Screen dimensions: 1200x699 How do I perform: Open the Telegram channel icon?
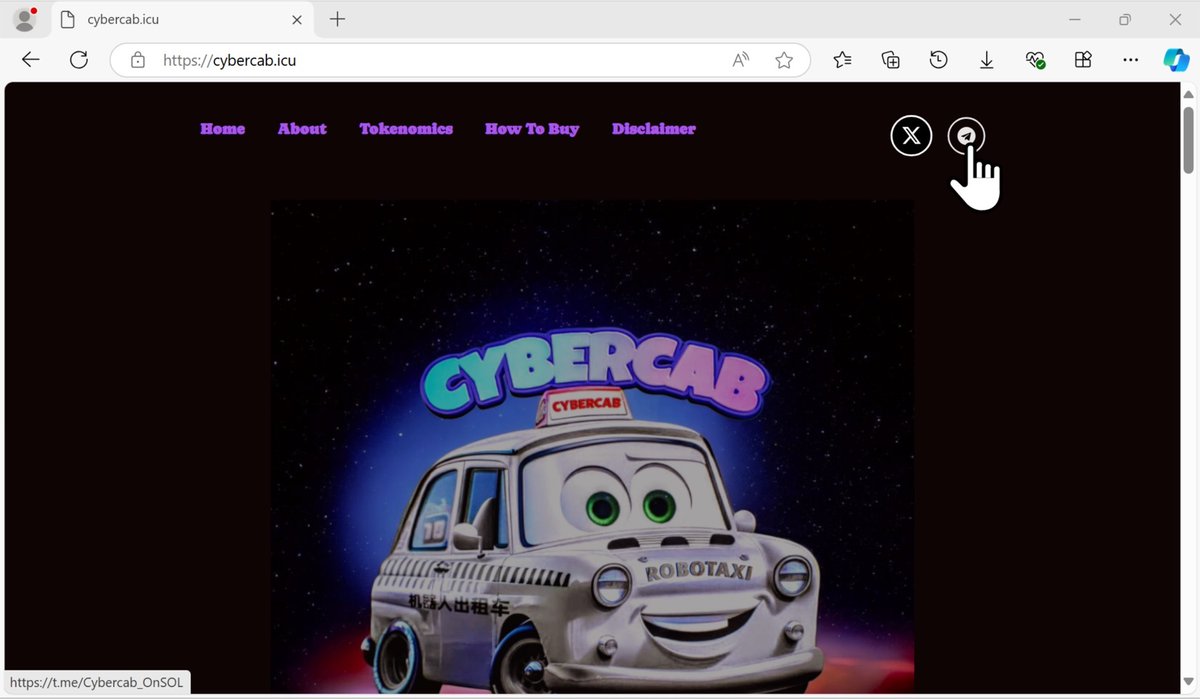click(965, 135)
